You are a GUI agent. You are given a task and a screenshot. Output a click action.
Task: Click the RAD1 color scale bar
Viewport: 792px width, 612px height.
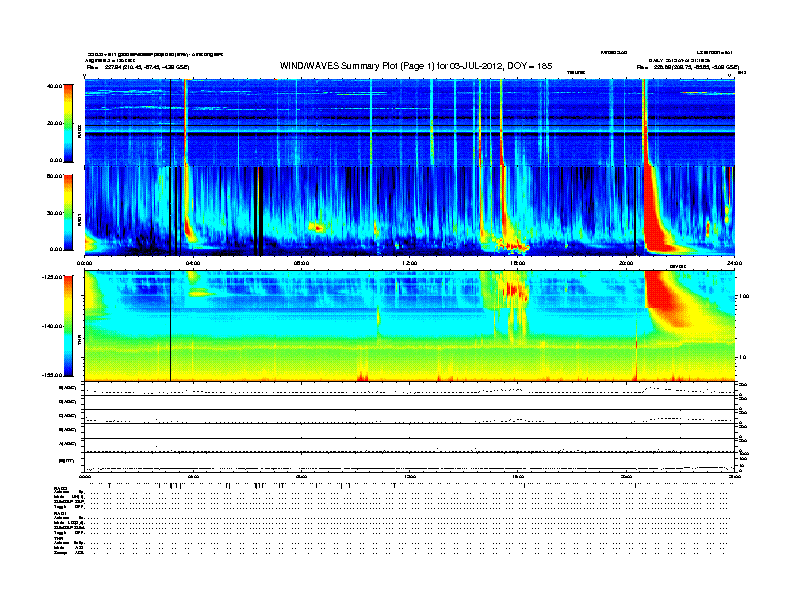click(68, 213)
